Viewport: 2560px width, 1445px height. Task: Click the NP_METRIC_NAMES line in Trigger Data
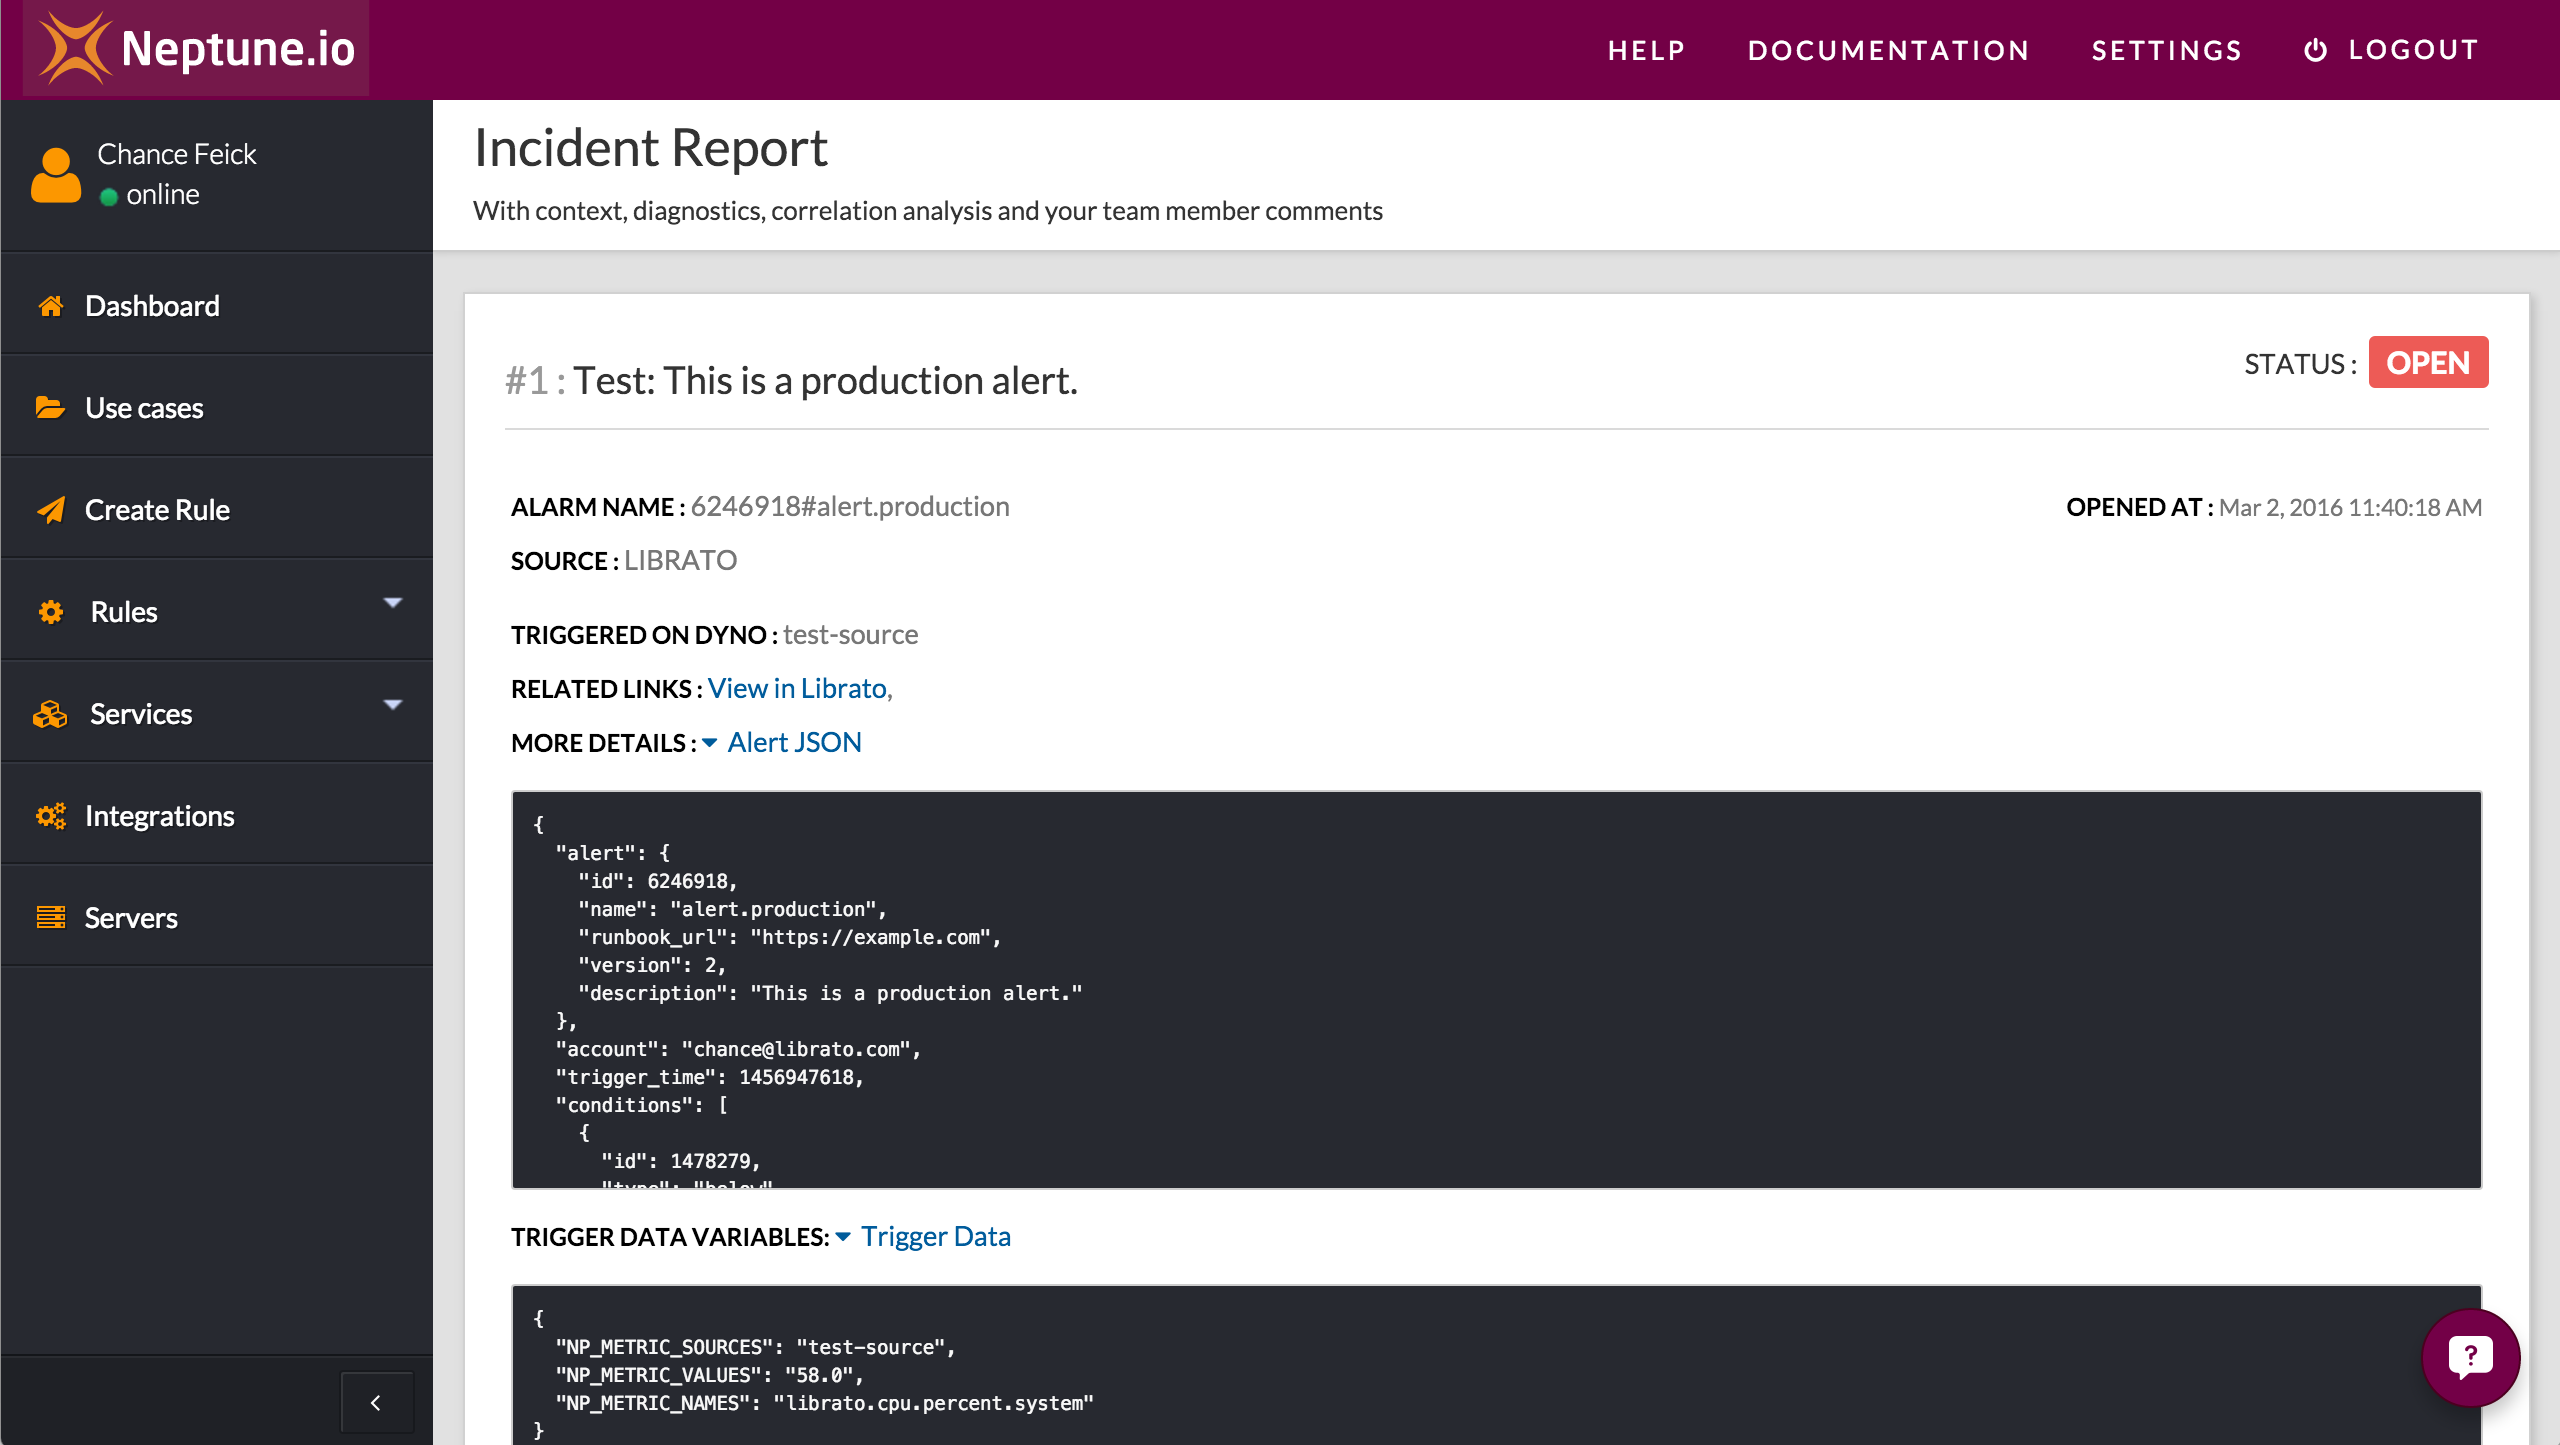point(825,1403)
